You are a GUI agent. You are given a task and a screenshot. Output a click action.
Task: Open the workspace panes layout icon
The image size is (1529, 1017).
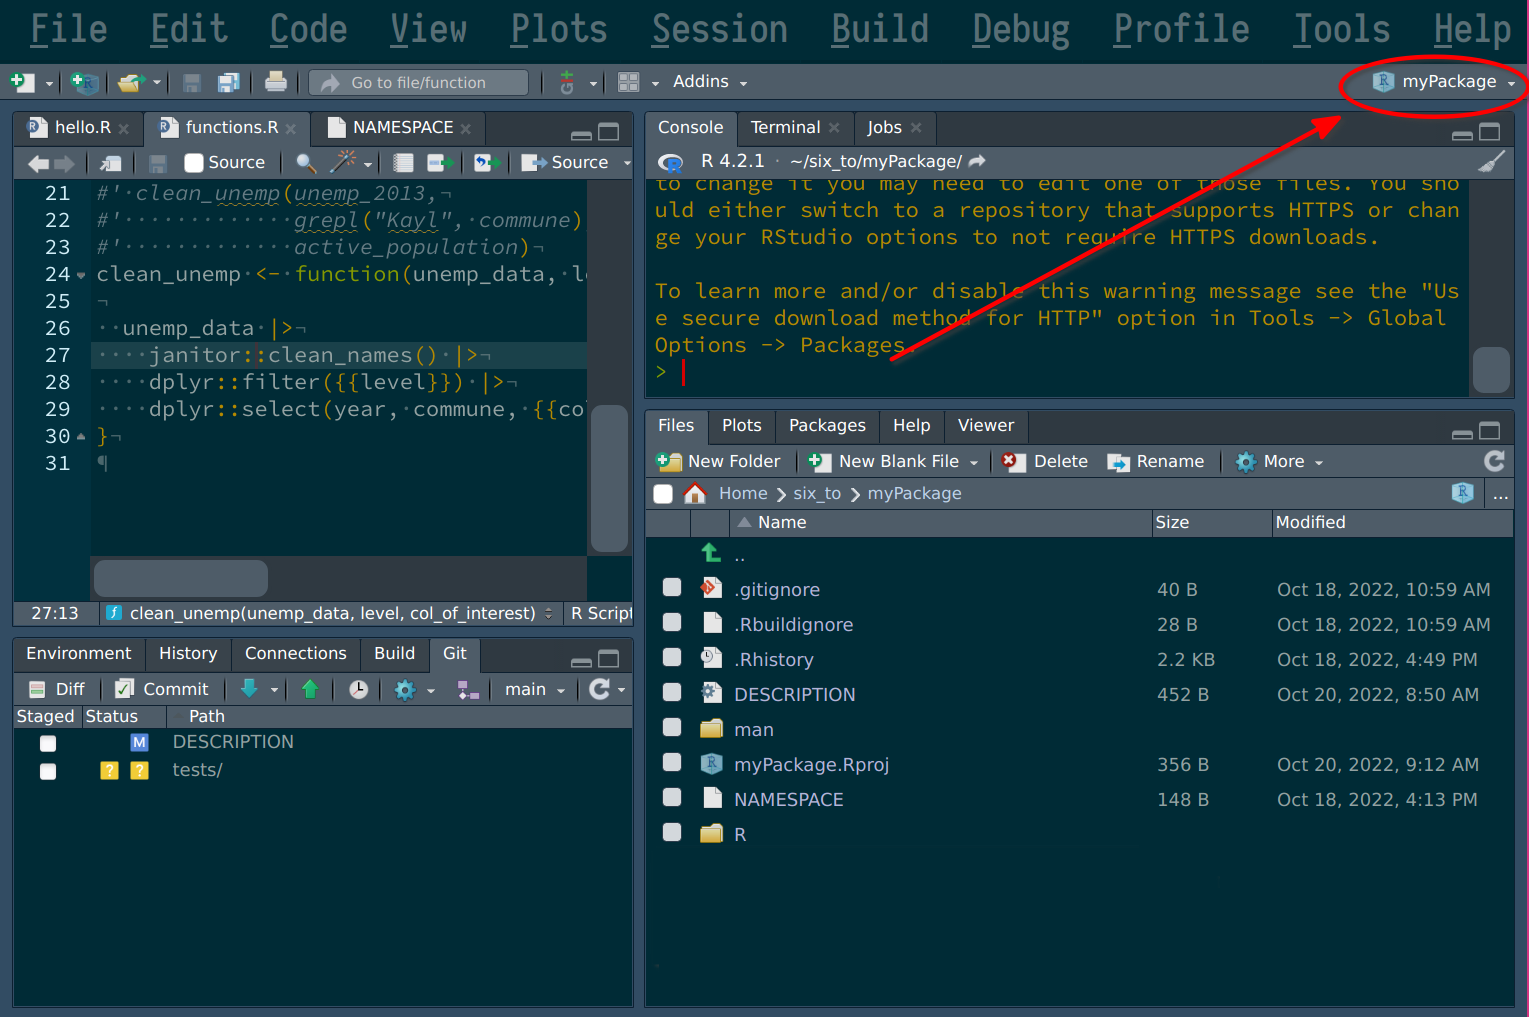628,82
